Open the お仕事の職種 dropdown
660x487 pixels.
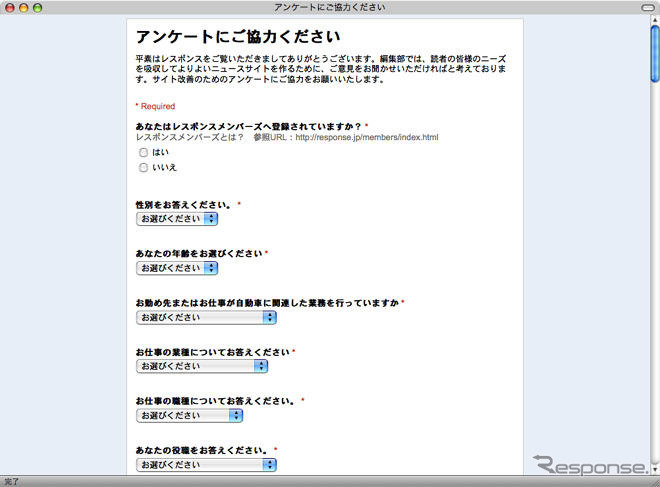click(x=189, y=415)
